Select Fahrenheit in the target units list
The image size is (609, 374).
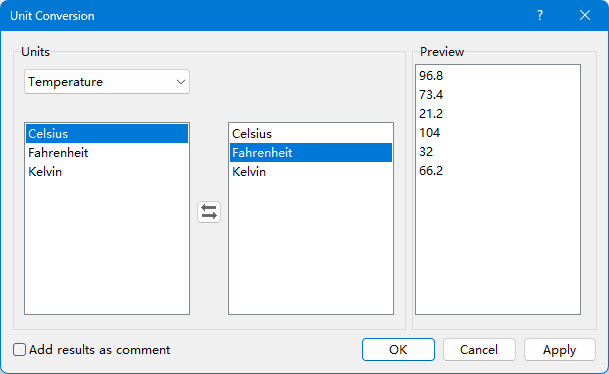(311, 153)
